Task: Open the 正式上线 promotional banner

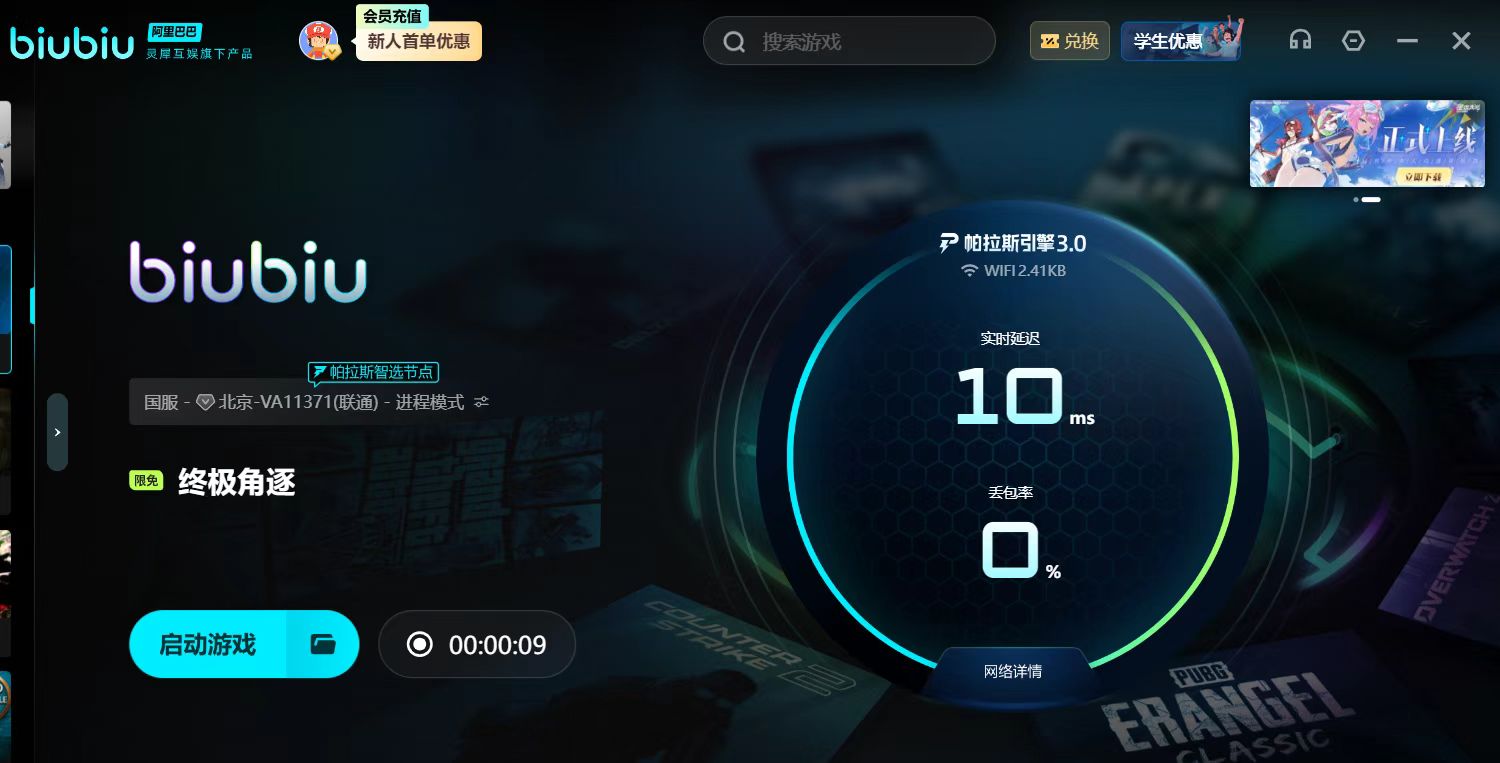Action: [x=1367, y=143]
